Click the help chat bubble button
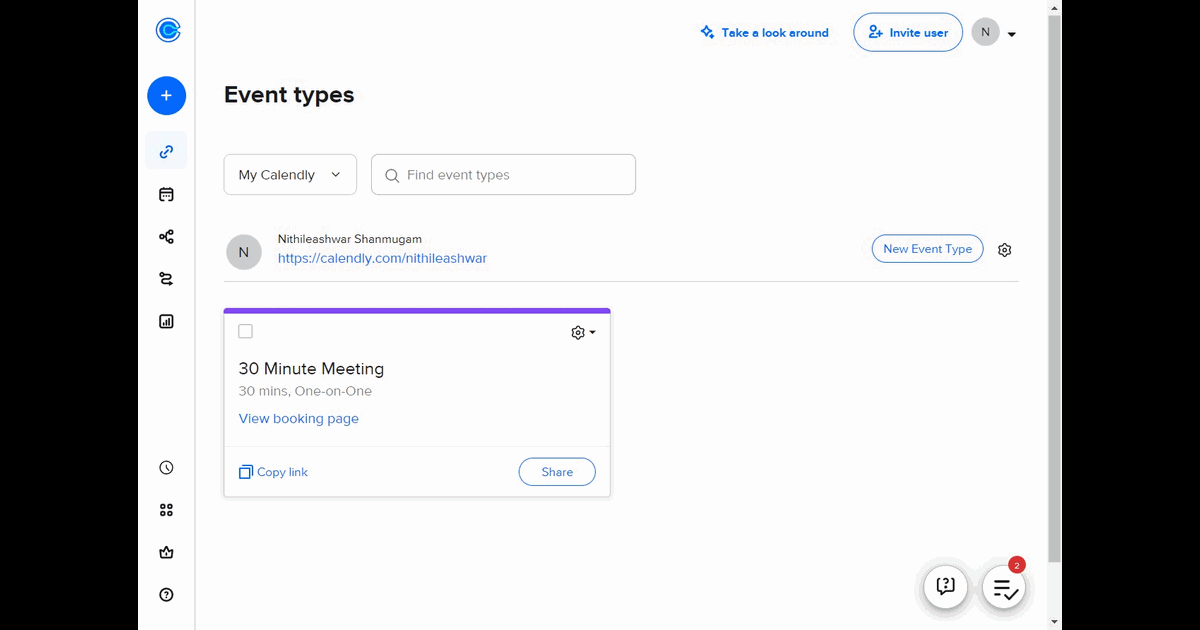Viewport: 1200px width, 630px height. [946, 586]
